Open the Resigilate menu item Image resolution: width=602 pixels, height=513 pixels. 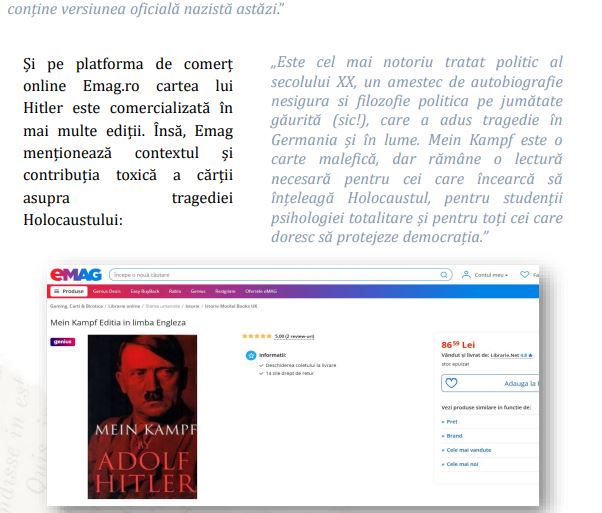coord(226,291)
